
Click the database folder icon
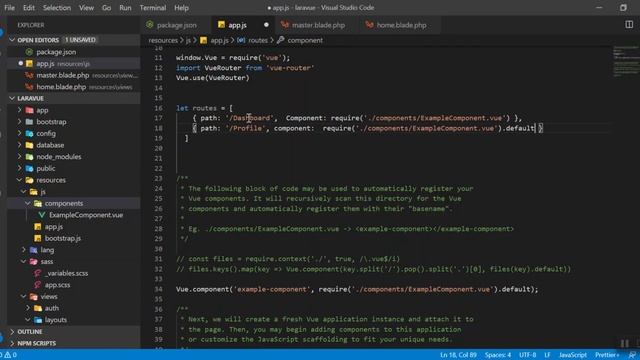29,145
